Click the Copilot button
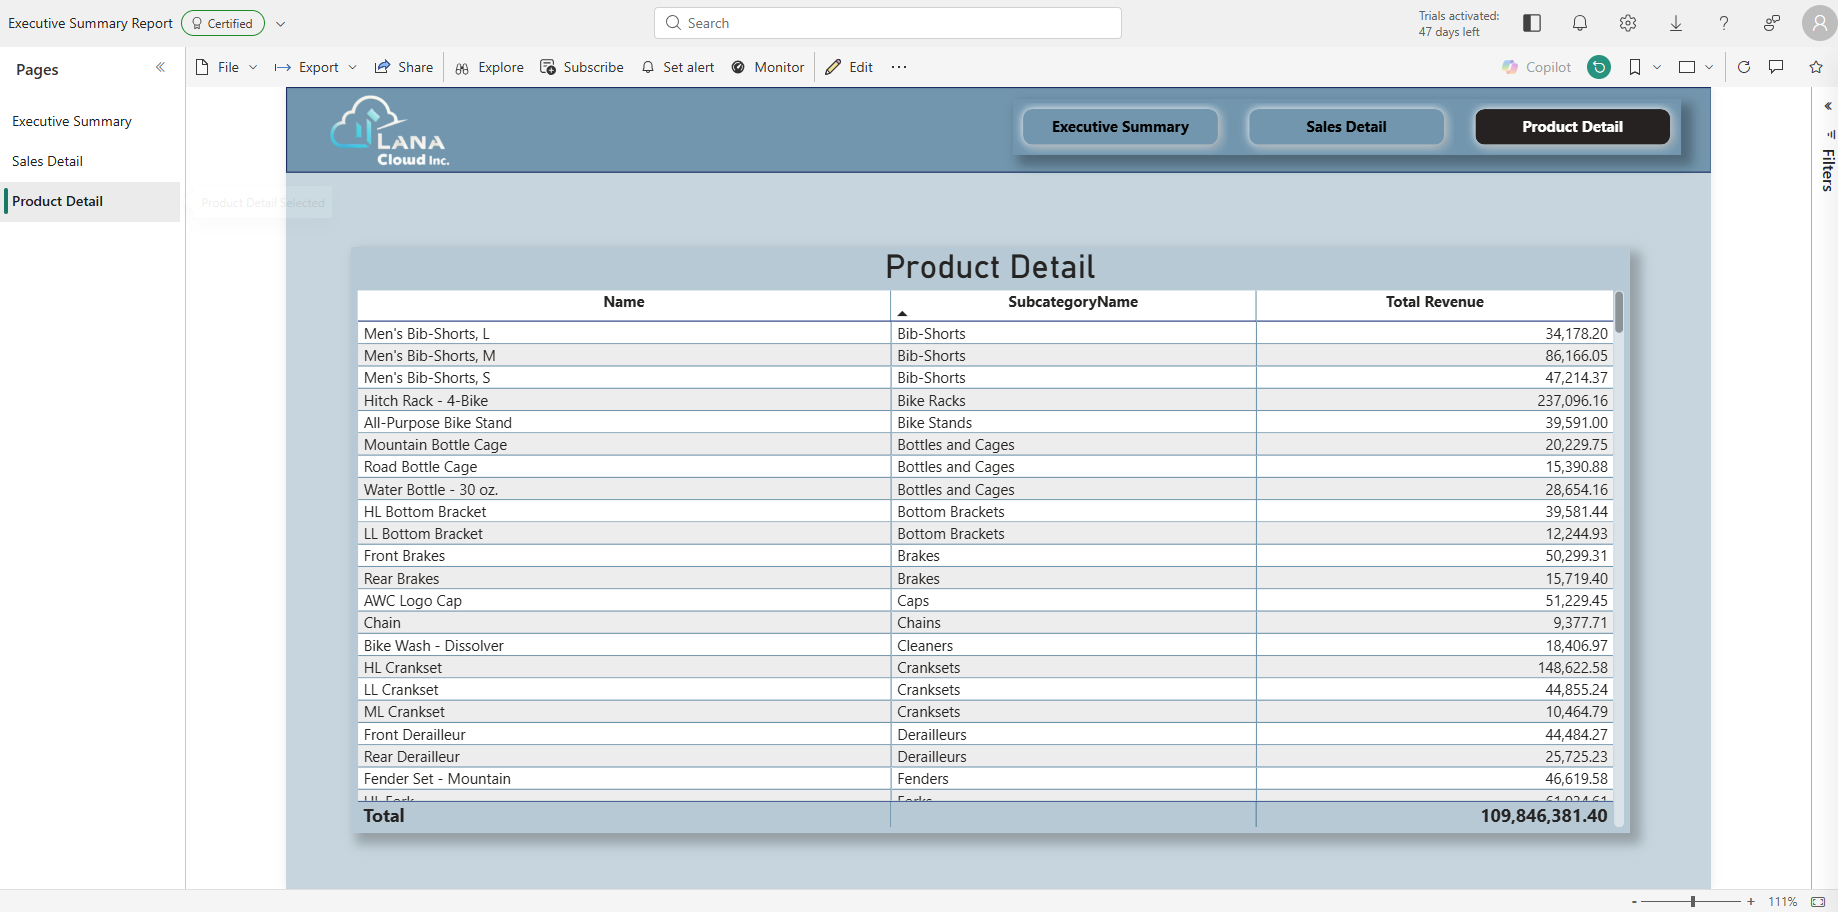The width and height of the screenshot is (1838, 912). click(x=1537, y=67)
